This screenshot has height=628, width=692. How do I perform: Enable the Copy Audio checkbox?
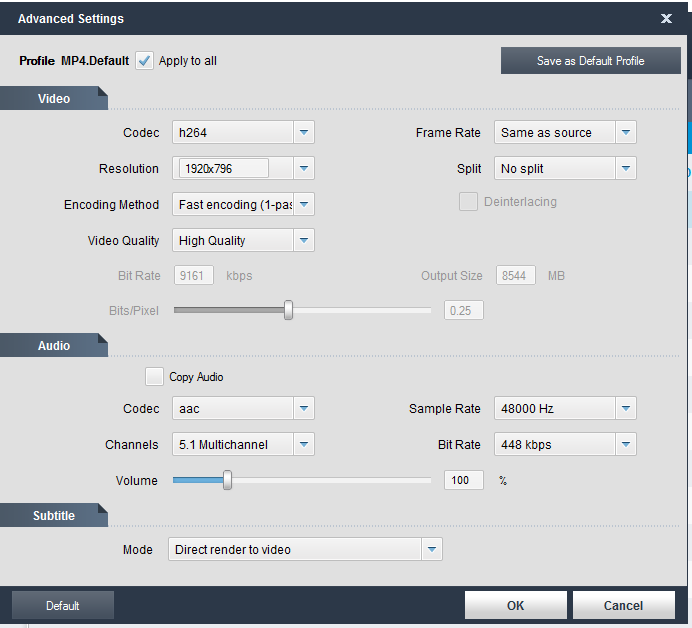(154, 377)
